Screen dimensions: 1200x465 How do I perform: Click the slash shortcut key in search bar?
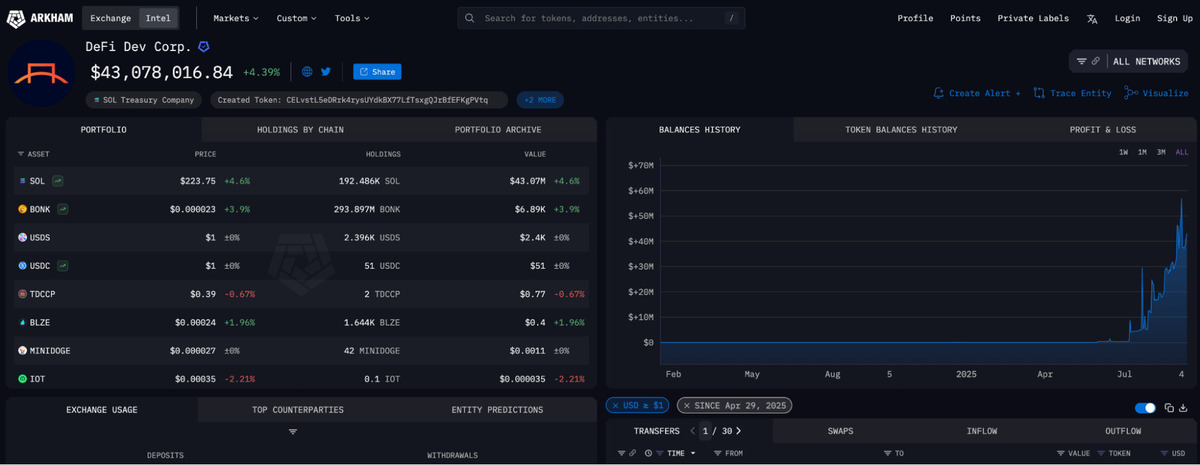click(x=732, y=18)
